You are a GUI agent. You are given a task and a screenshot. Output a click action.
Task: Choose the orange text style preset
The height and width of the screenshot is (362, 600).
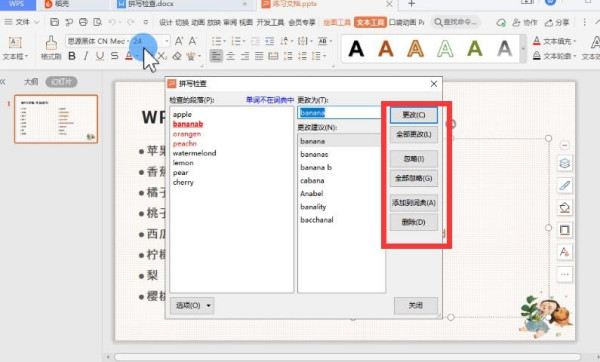tap(386, 49)
